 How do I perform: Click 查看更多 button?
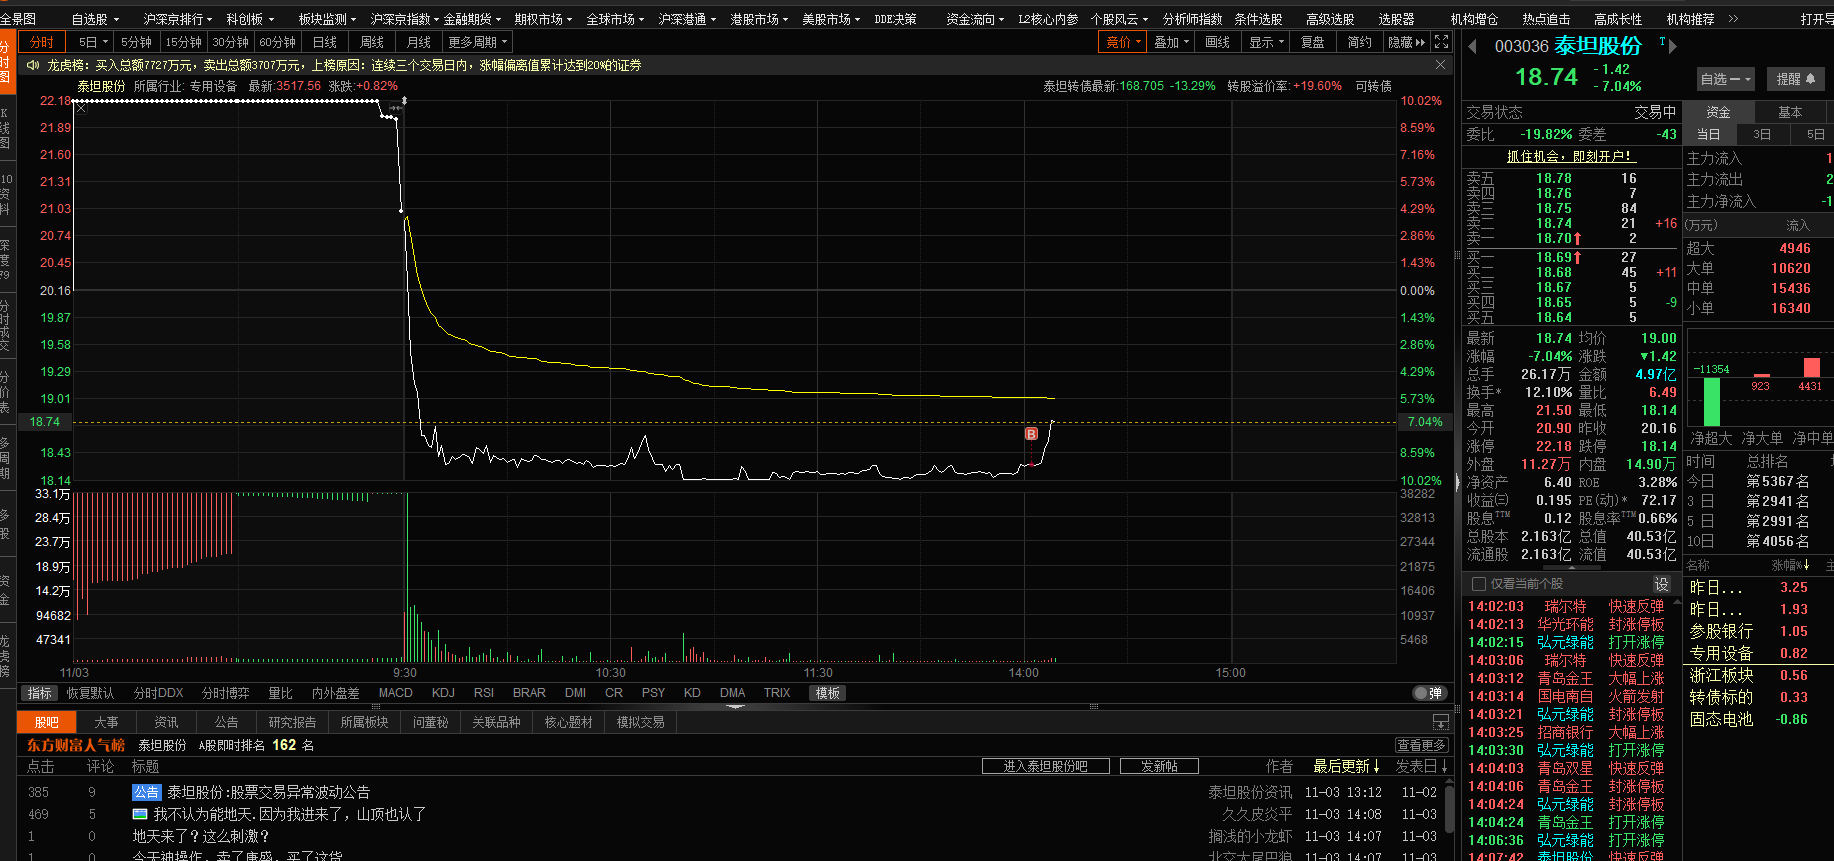point(1421,745)
